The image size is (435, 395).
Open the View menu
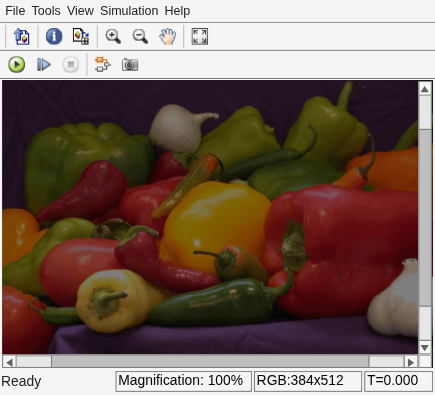pos(80,11)
